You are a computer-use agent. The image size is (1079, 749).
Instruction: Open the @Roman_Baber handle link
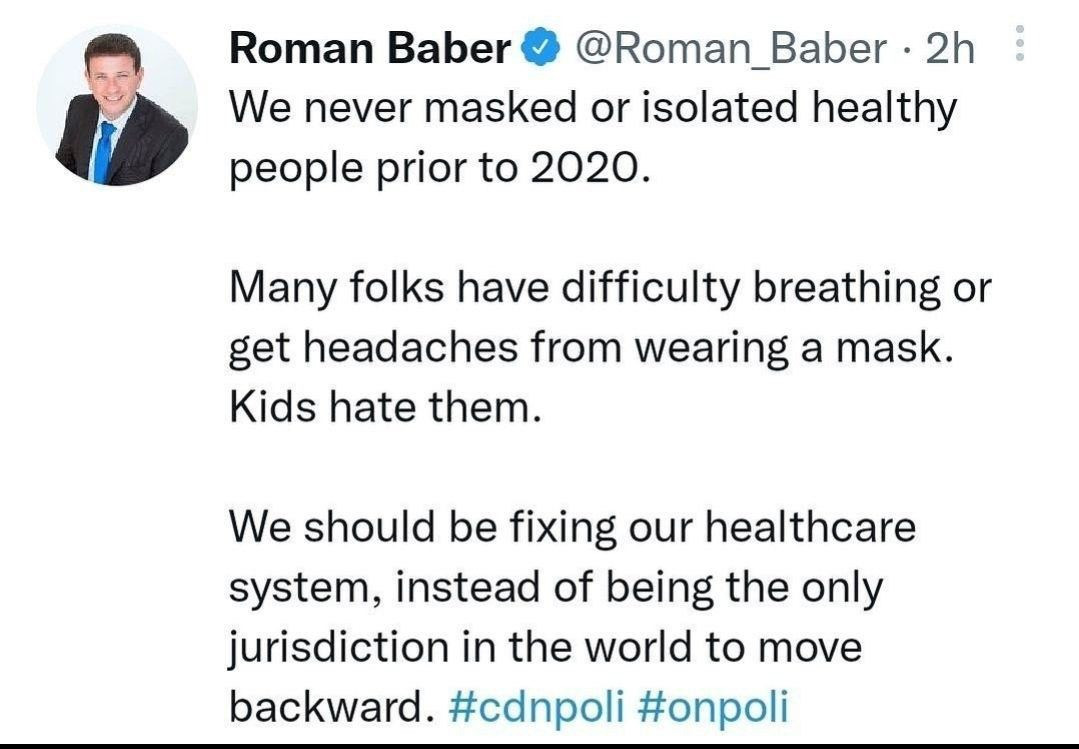click(729, 48)
